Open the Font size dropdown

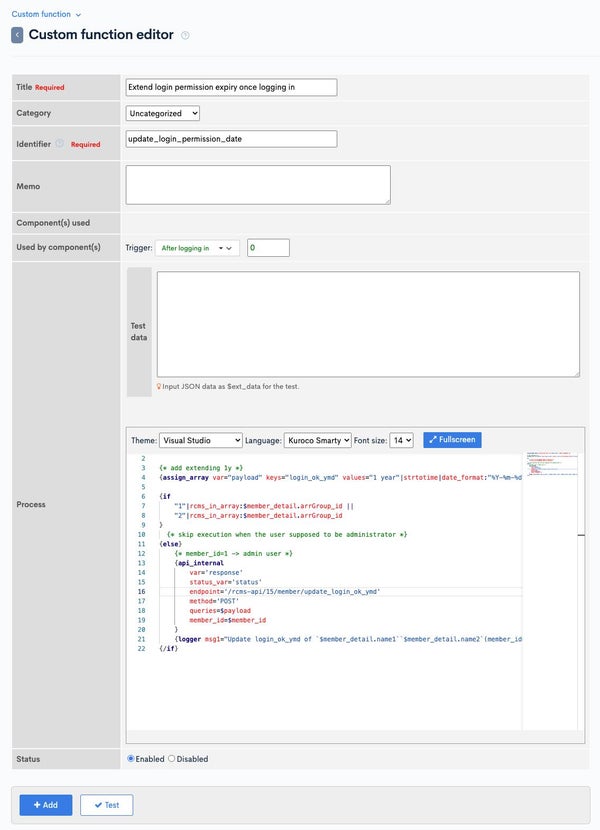tap(401, 440)
